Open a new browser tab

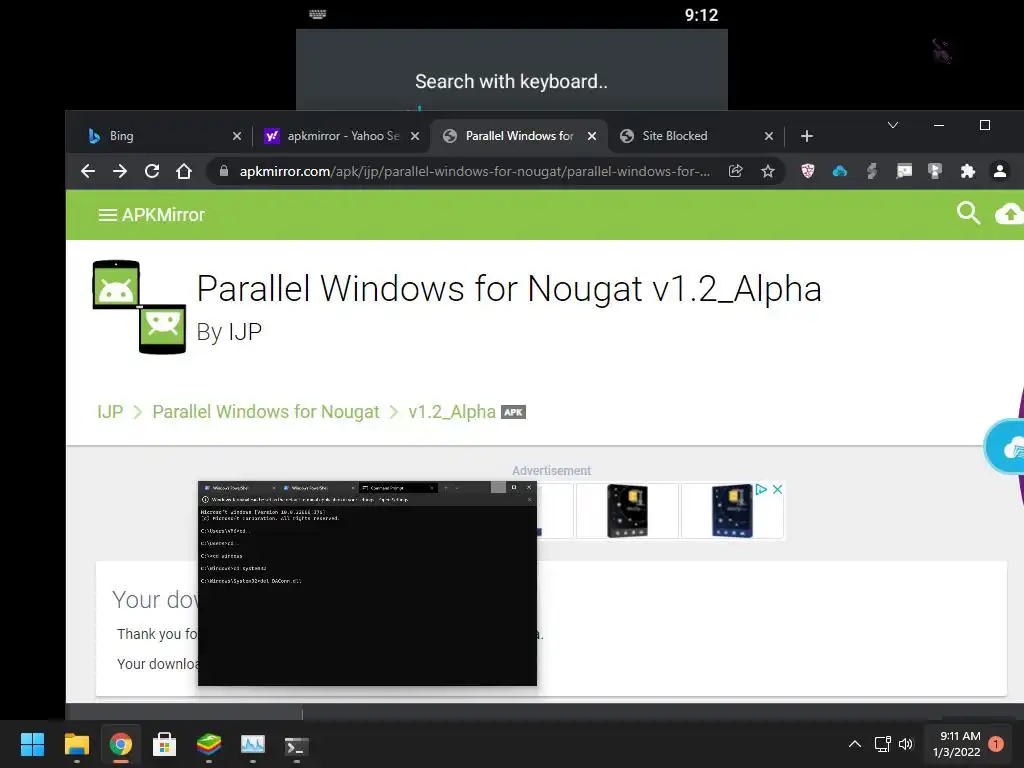point(807,136)
